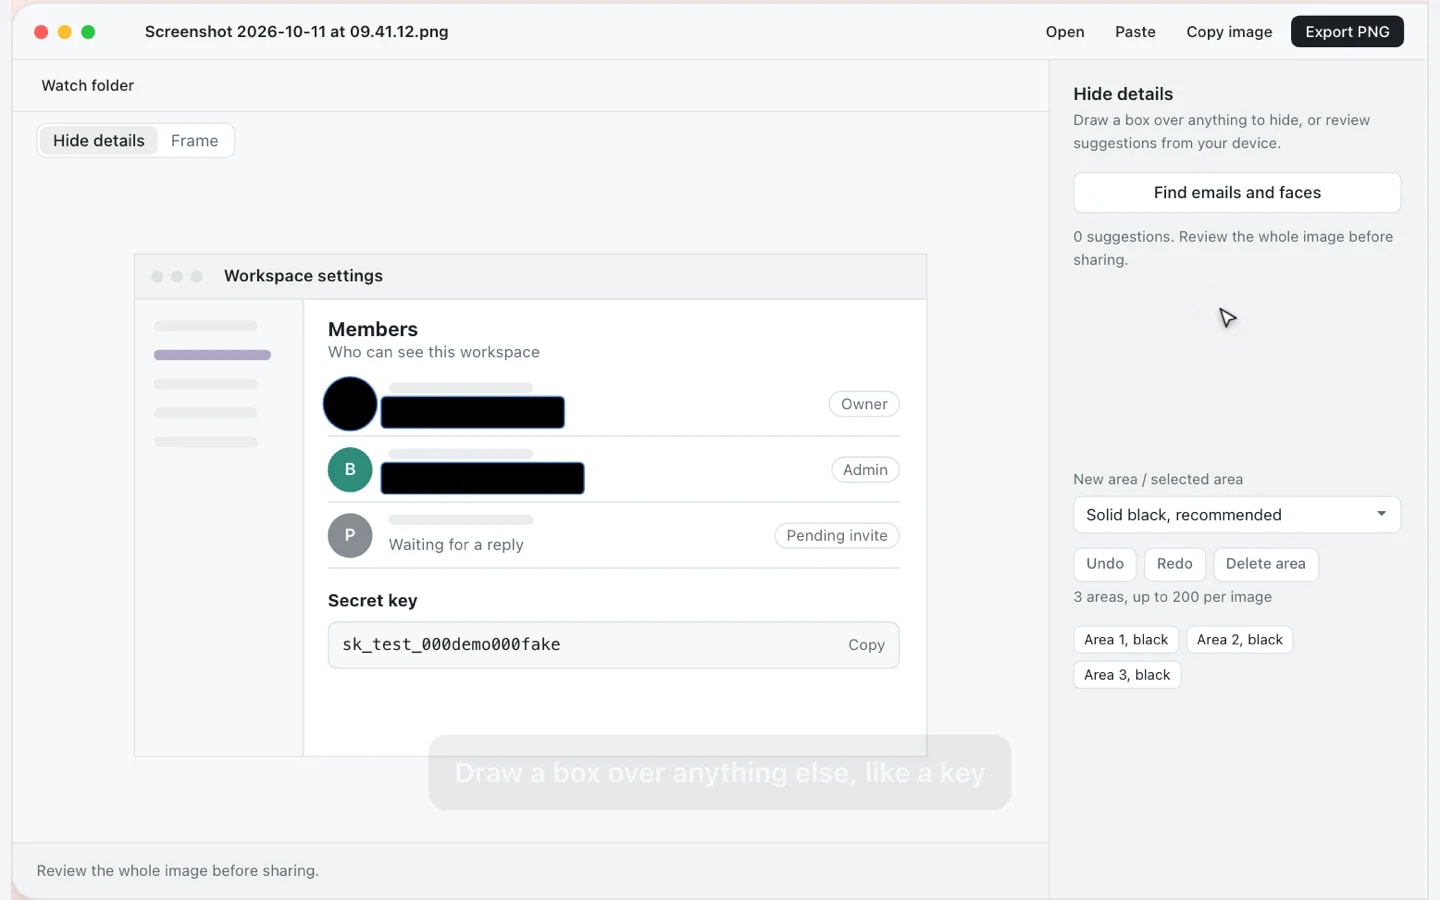This screenshot has height=900, width=1440.
Task: Select the Area 1, black chip
Action: click(1126, 640)
